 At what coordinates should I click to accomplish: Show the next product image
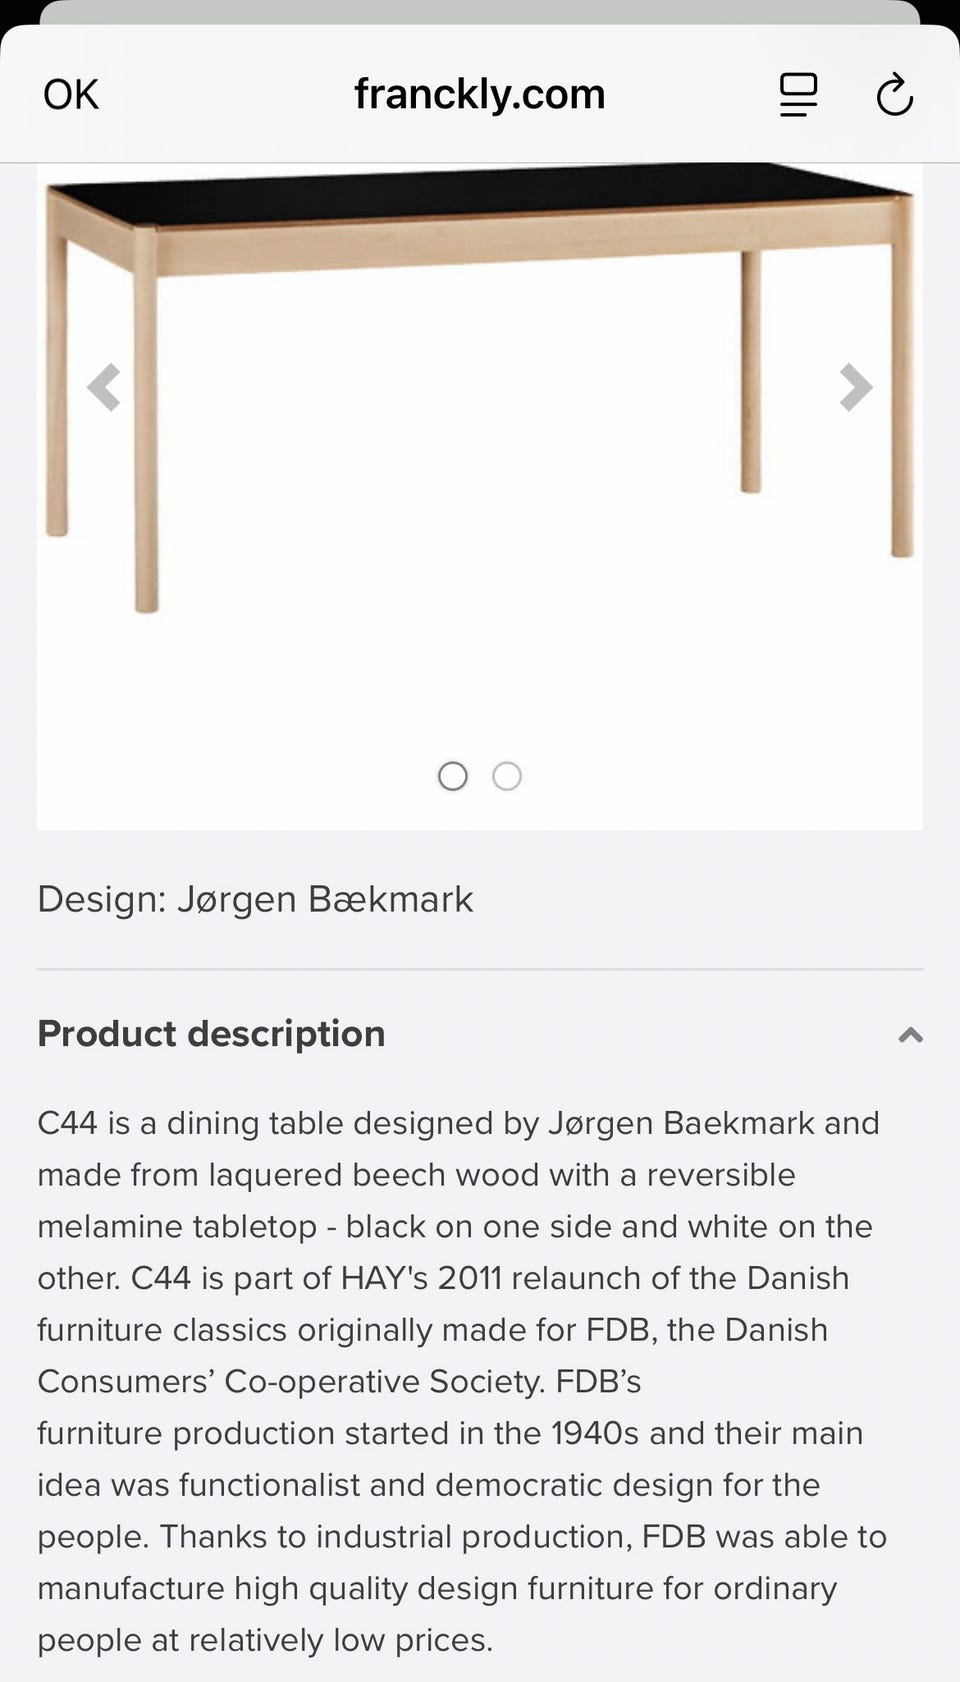(855, 387)
